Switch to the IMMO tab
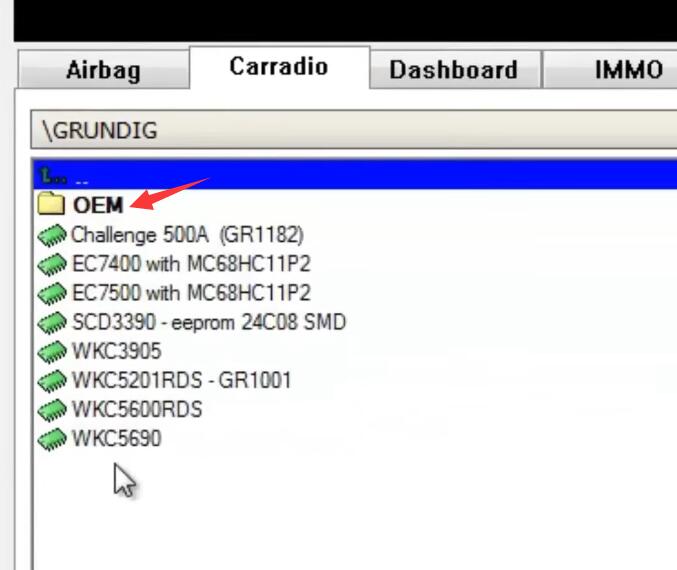The image size is (677, 570). (610, 70)
